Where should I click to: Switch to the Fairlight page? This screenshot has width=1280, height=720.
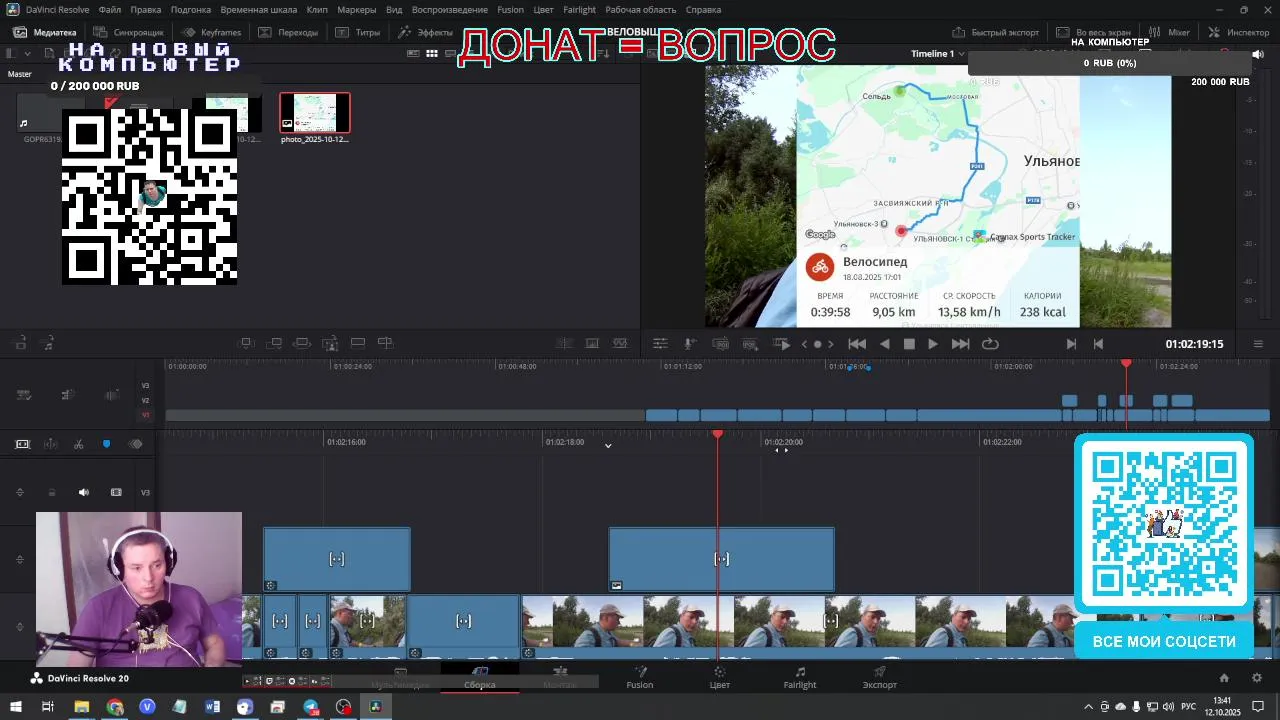(800, 678)
